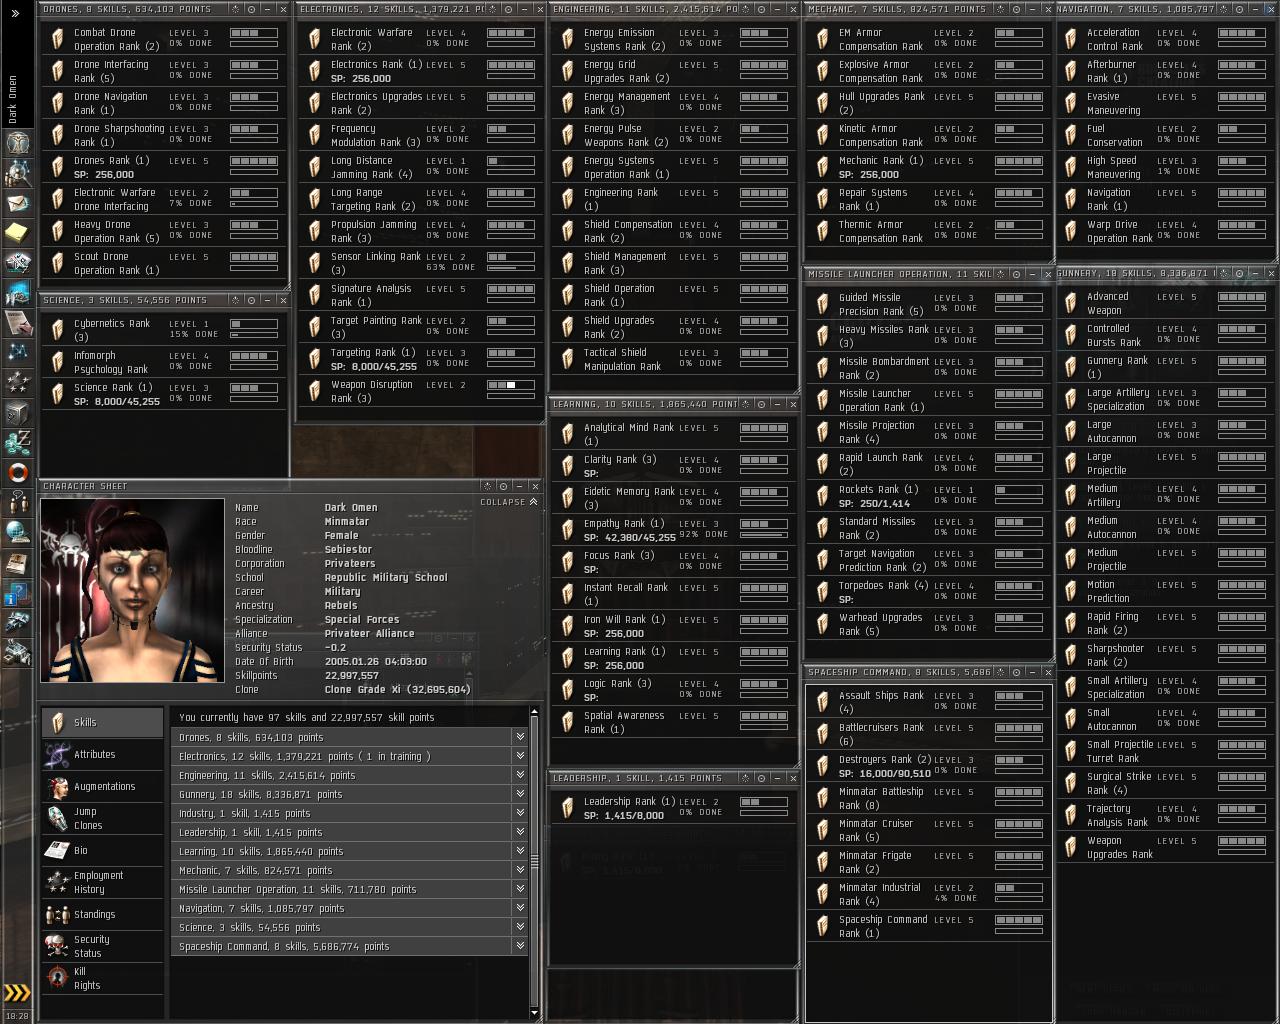Click the Scout Drone Operation skill book icon
The image size is (1280, 1024).
click(x=58, y=263)
